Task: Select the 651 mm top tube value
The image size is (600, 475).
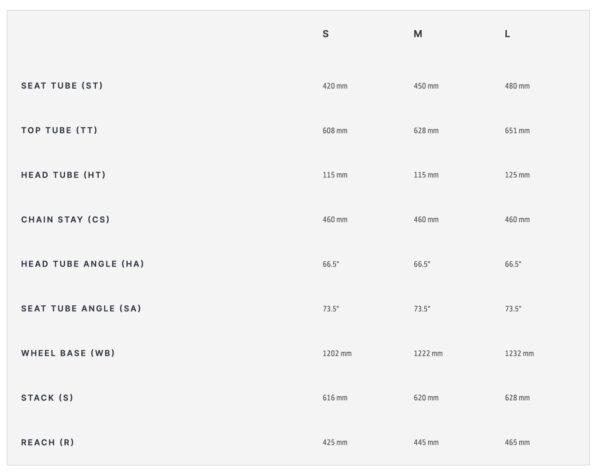Action: 517,131
